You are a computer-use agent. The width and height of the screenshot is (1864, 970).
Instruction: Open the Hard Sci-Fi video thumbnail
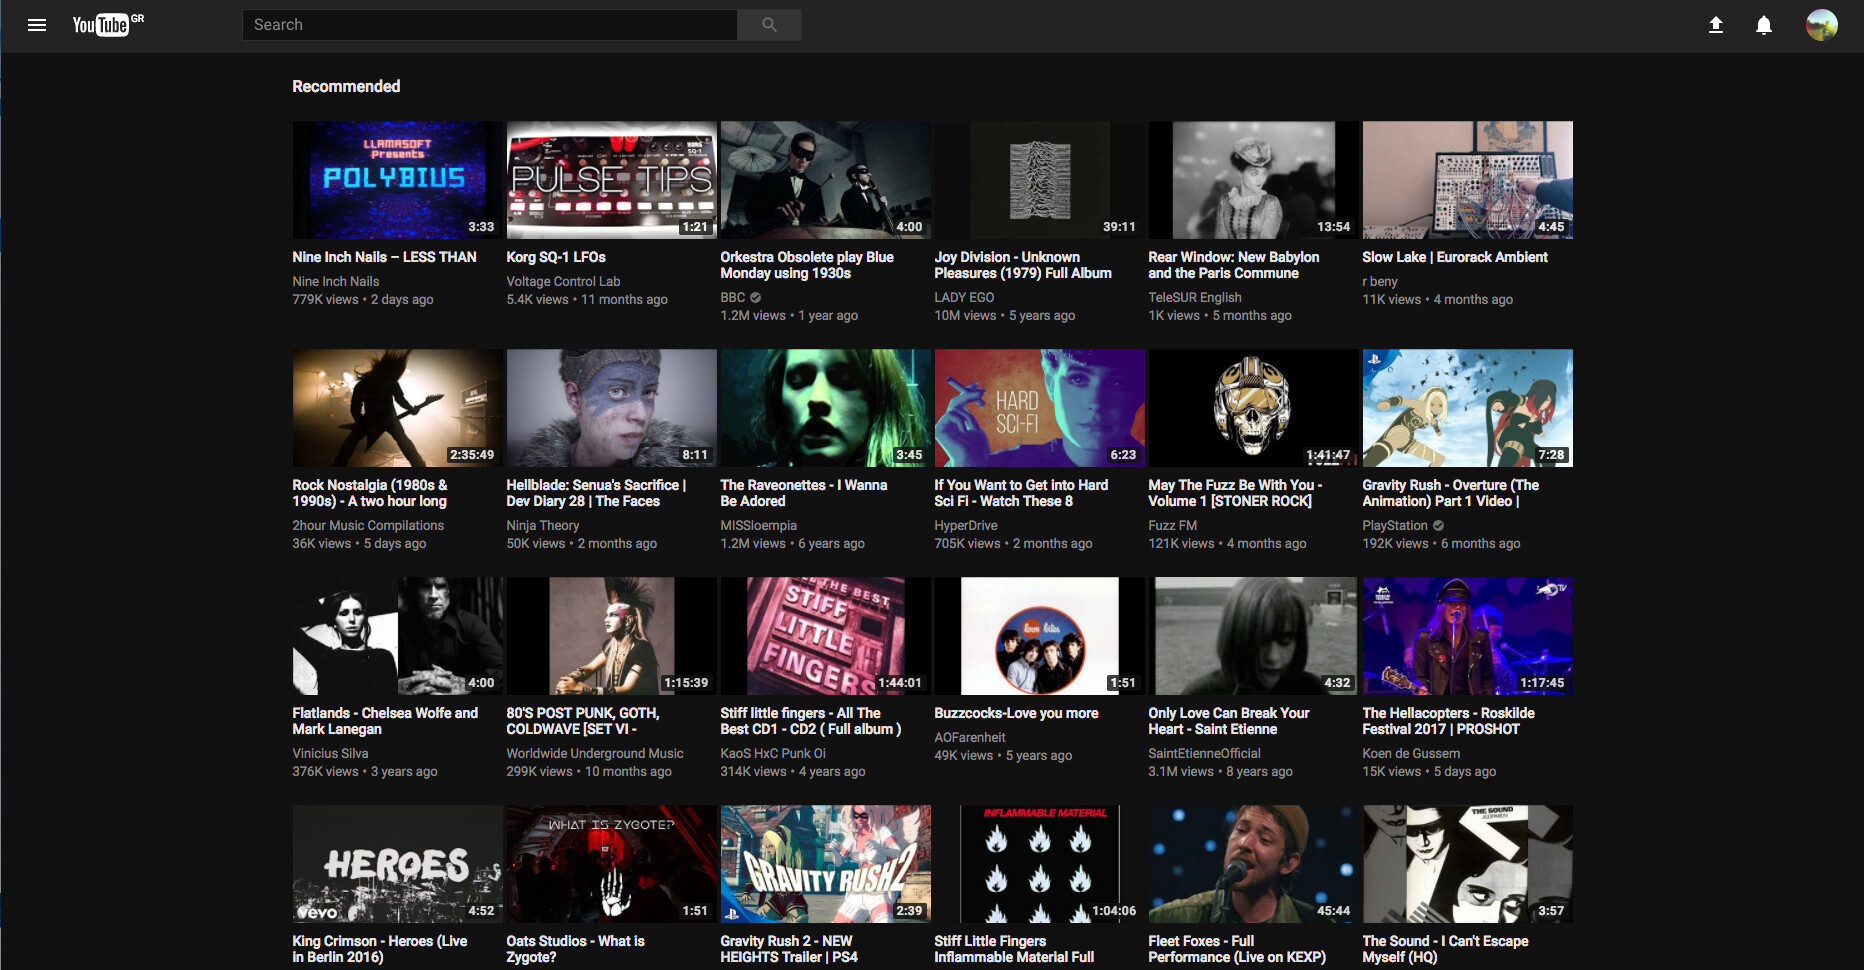tap(1039, 408)
